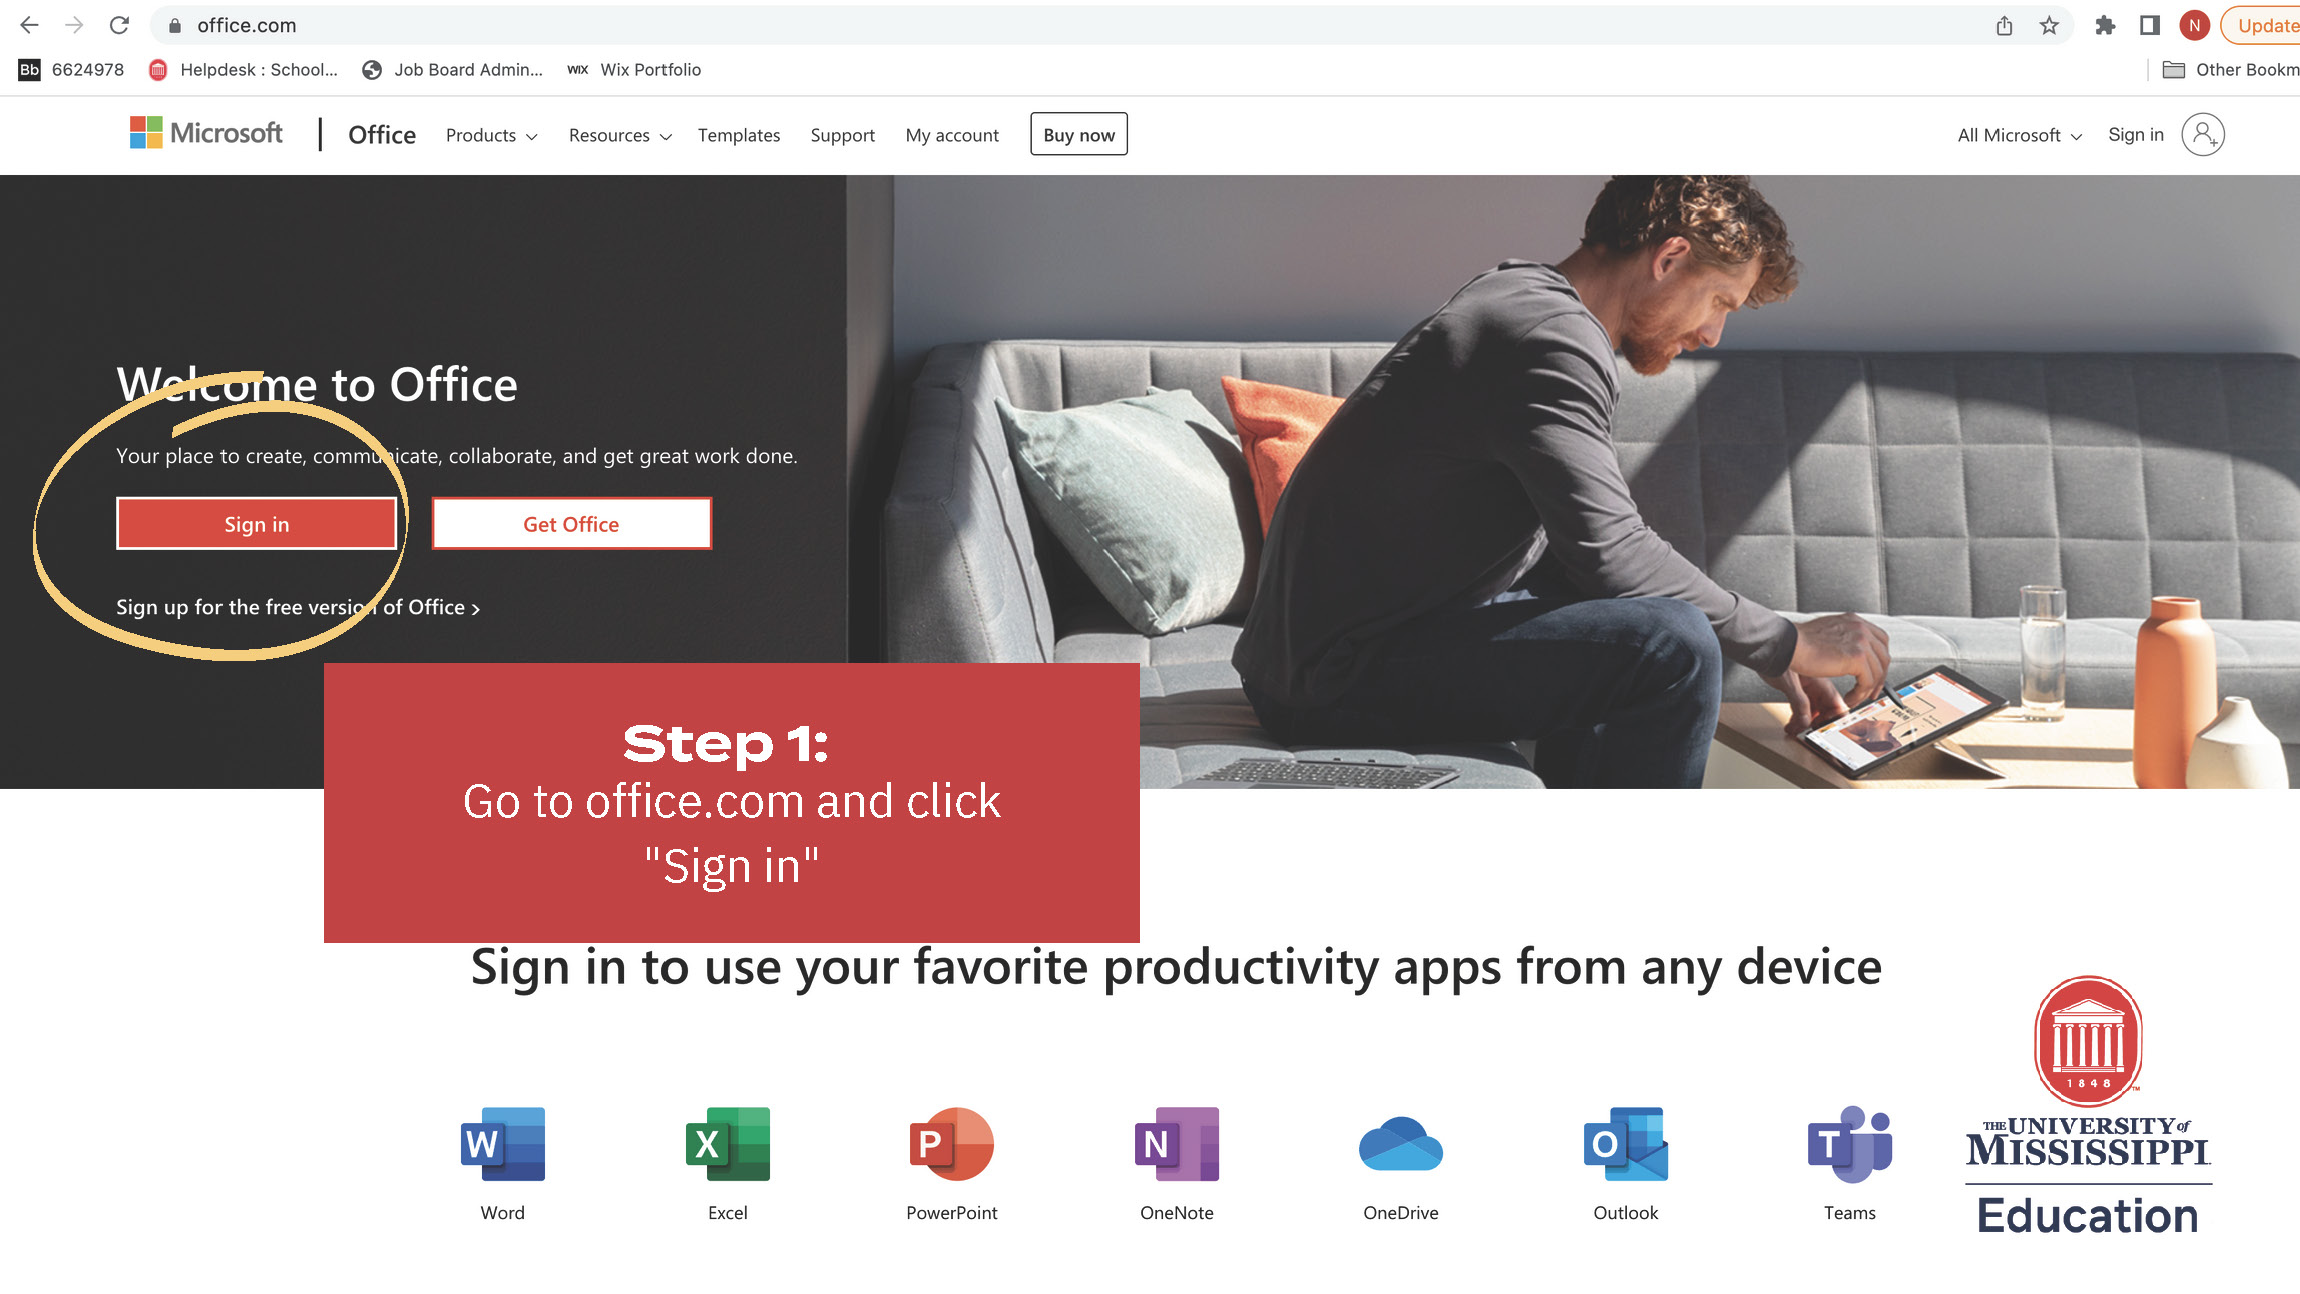Click the account avatar icon in header
Screen dimensions: 2300x1294
pos(2202,135)
